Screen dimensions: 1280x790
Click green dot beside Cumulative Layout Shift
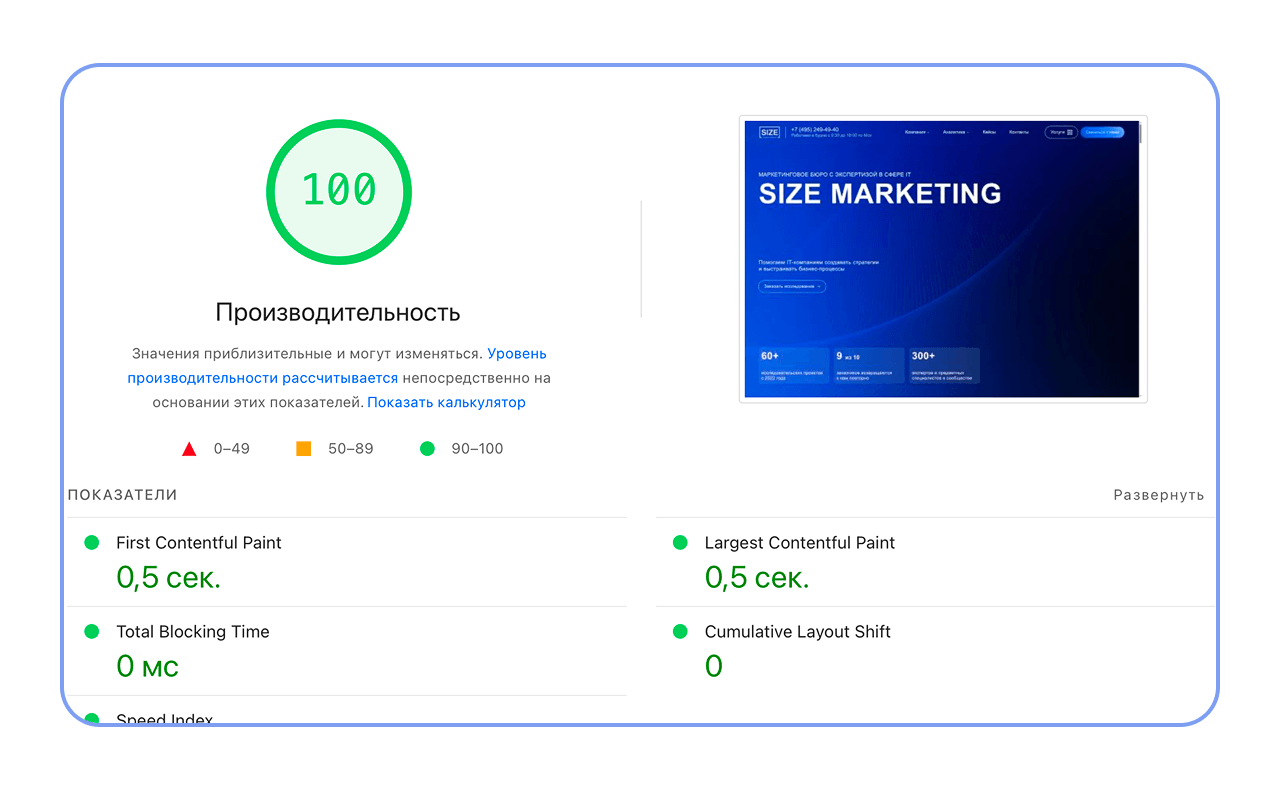(680, 631)
